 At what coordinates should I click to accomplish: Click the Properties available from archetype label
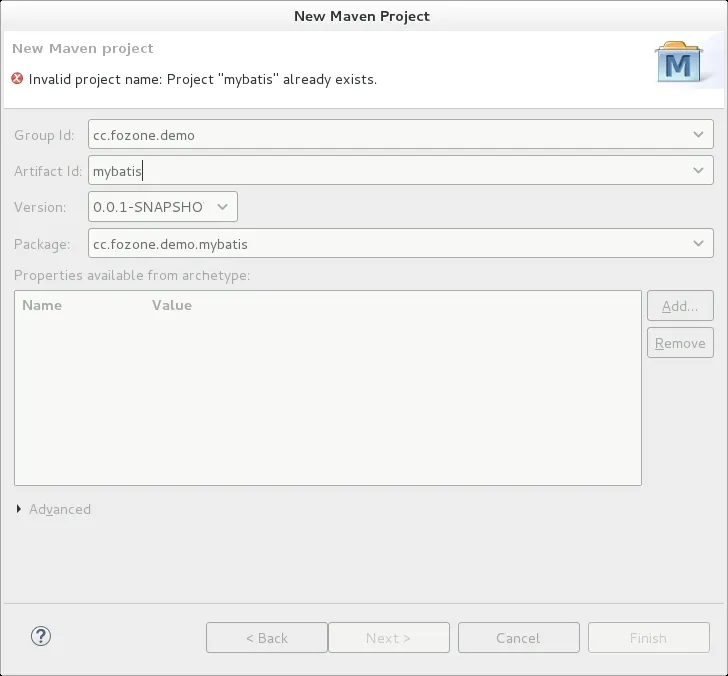click(132, 275)
